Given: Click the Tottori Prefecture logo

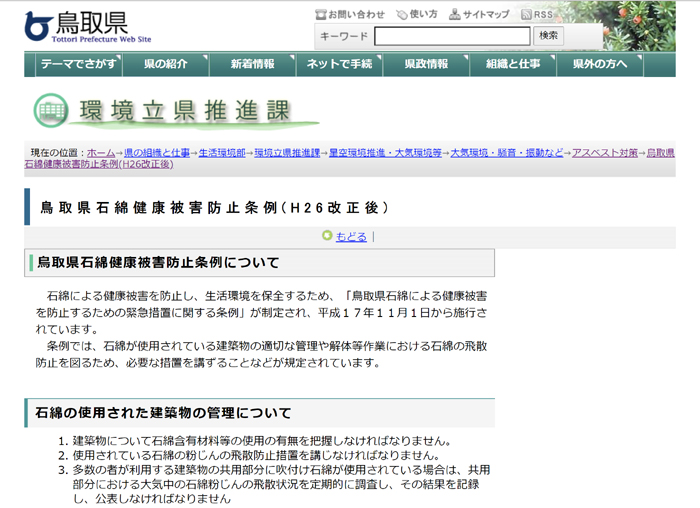Looking at the screenshot, I should [88, 25].
